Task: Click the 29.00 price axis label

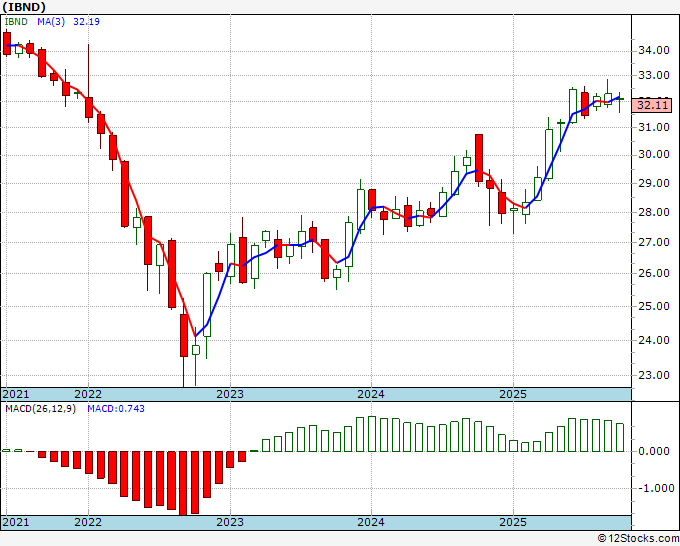Action: [654, 183]
